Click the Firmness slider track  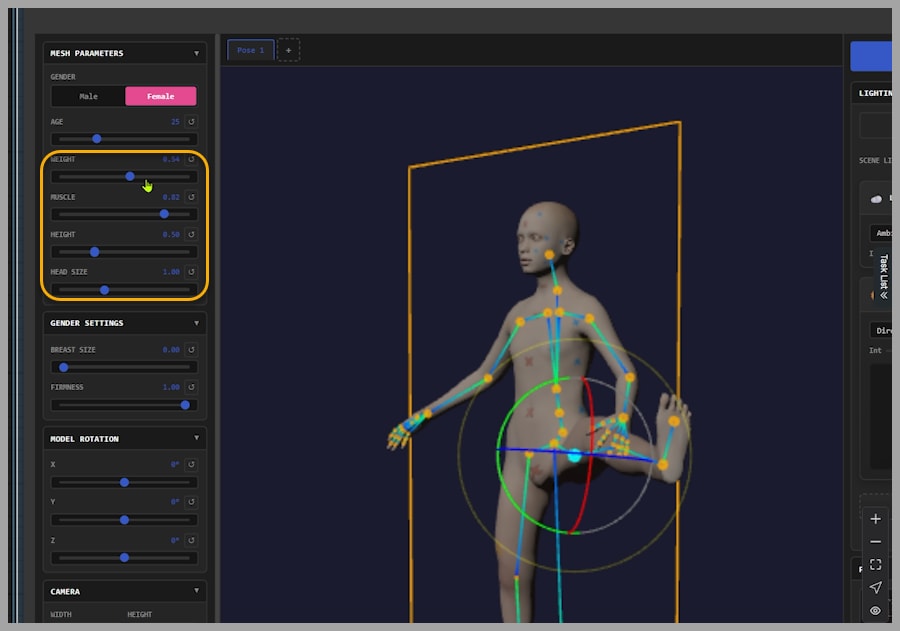124,405
